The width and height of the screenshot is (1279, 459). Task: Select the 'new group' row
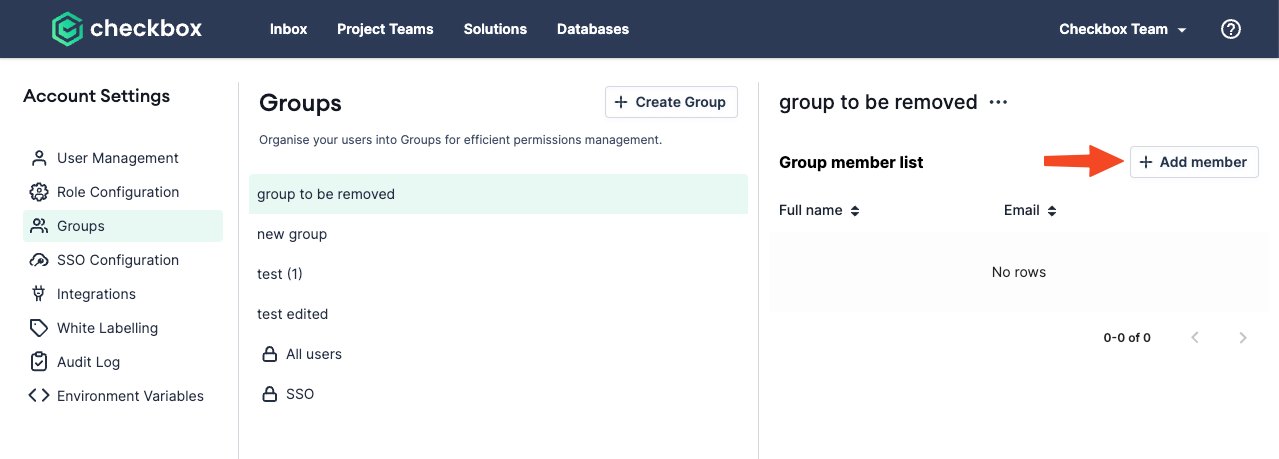click(x=498, y=234)
